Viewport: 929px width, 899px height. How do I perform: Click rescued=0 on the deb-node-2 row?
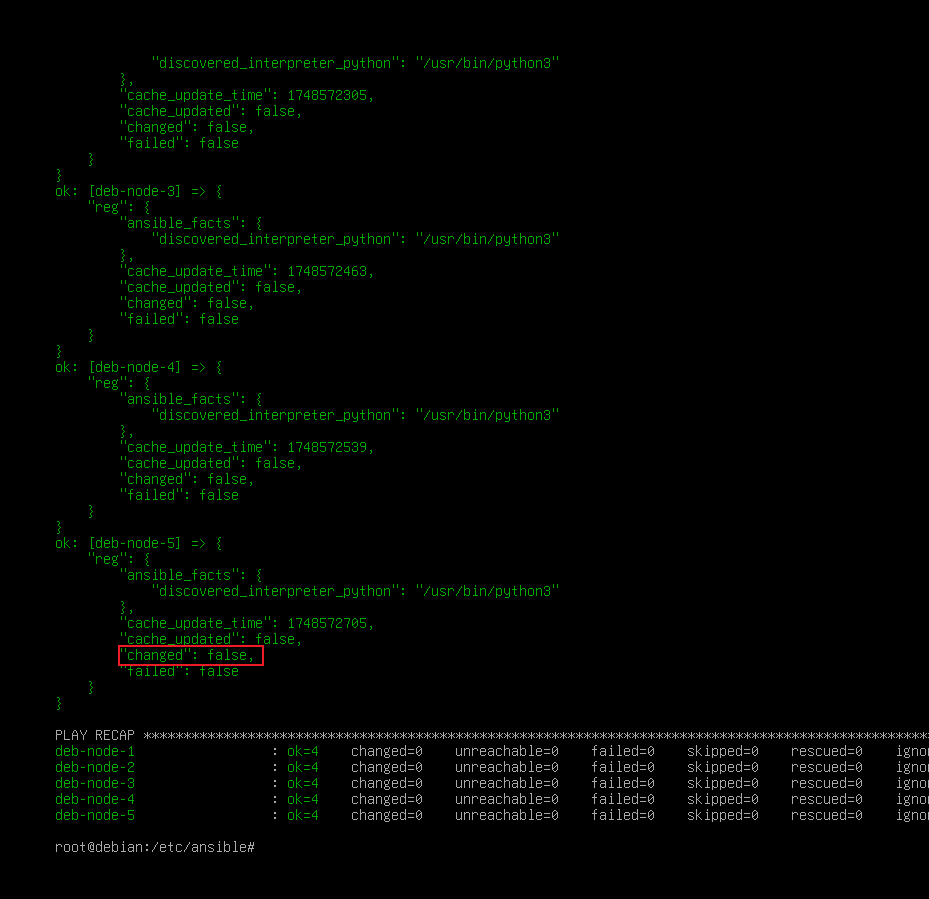pos(827,767)
